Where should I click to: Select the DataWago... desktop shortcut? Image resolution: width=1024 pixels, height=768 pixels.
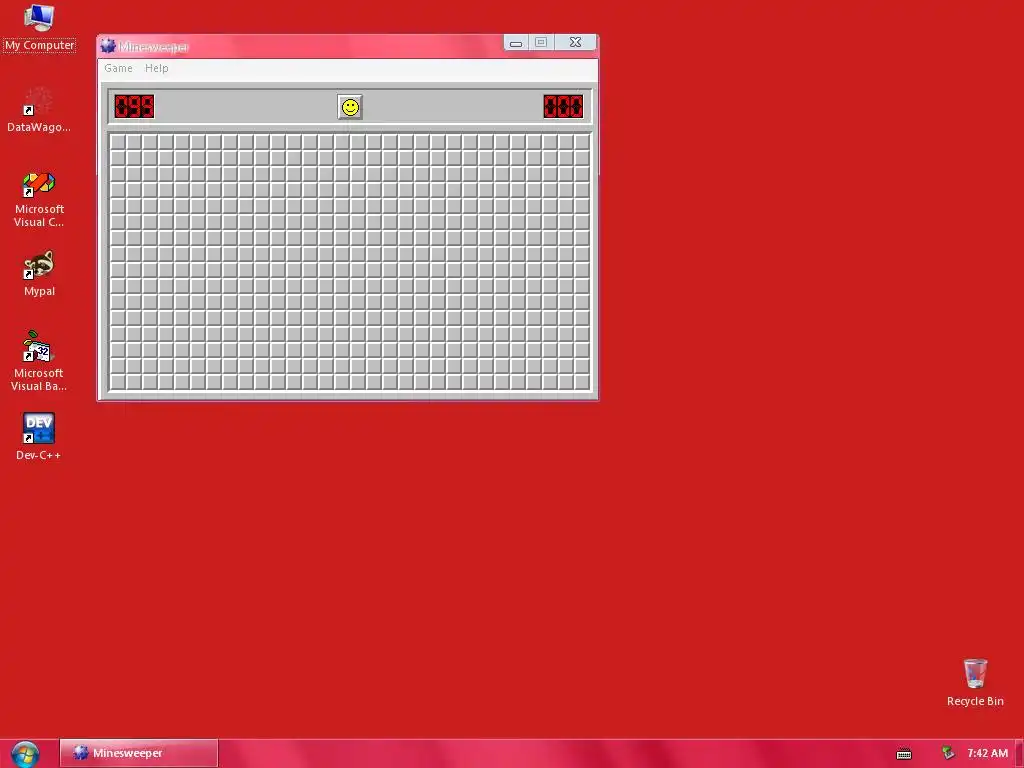(x=39, y=109)
